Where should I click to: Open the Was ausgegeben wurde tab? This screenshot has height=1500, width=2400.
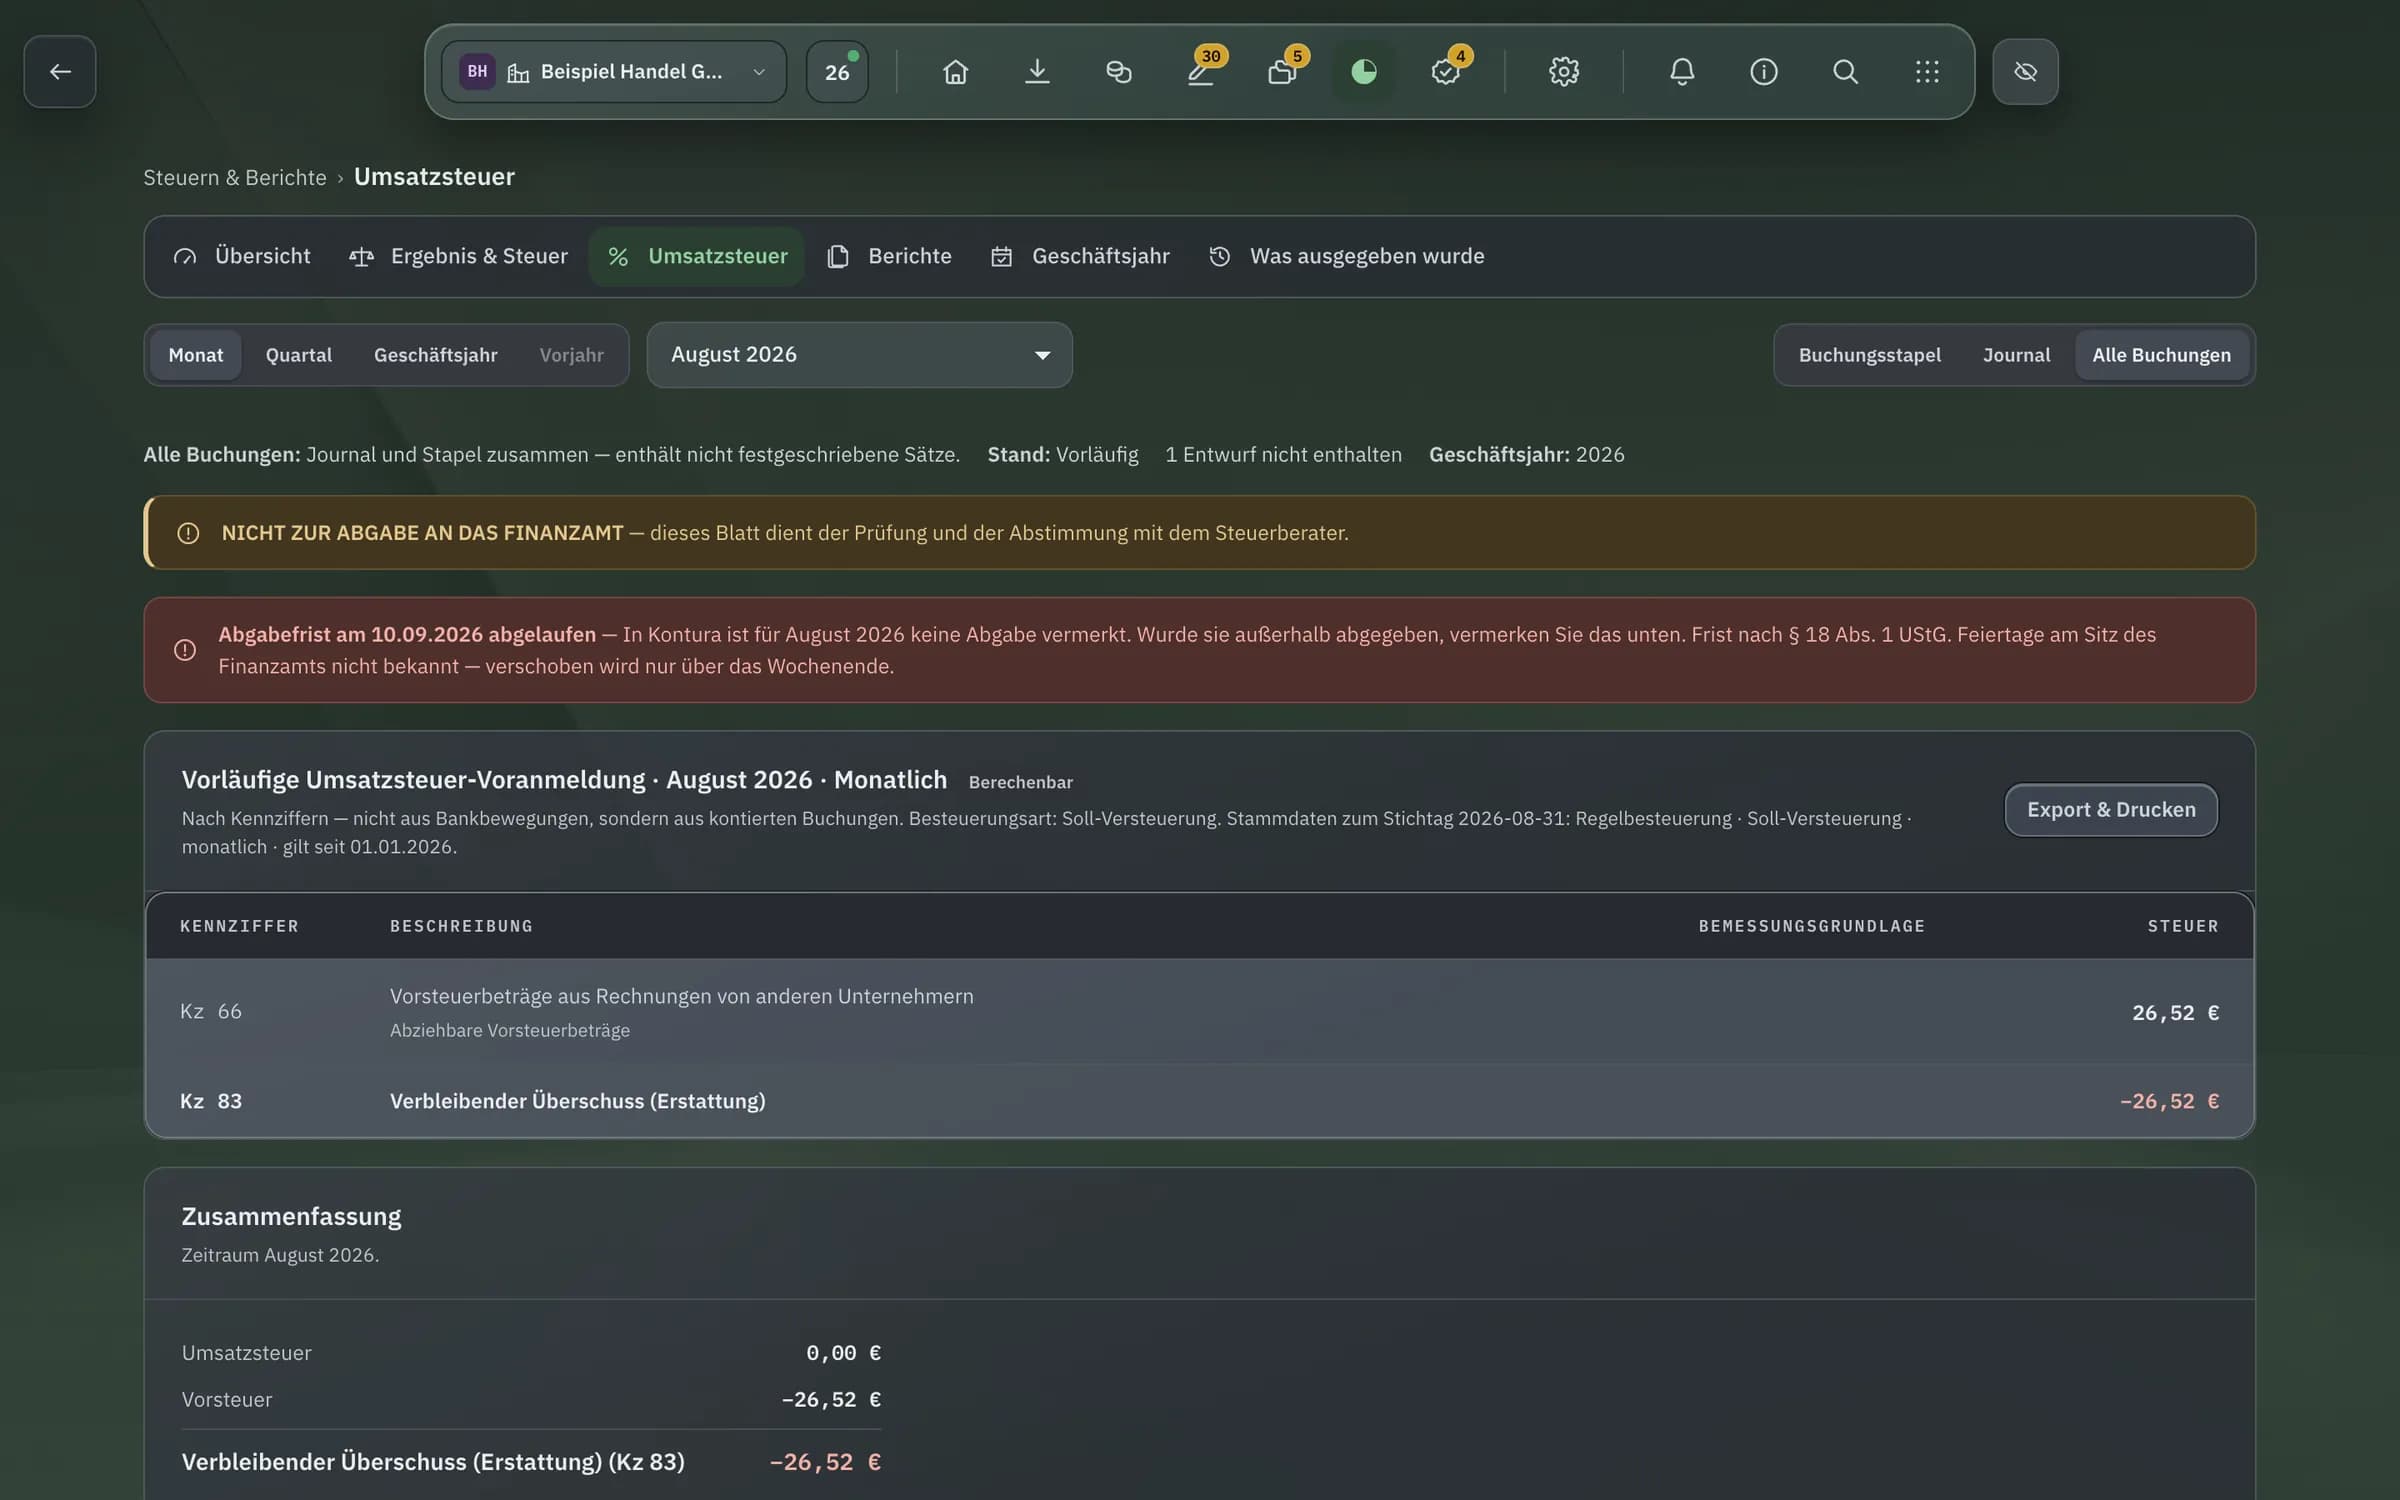1346,256
